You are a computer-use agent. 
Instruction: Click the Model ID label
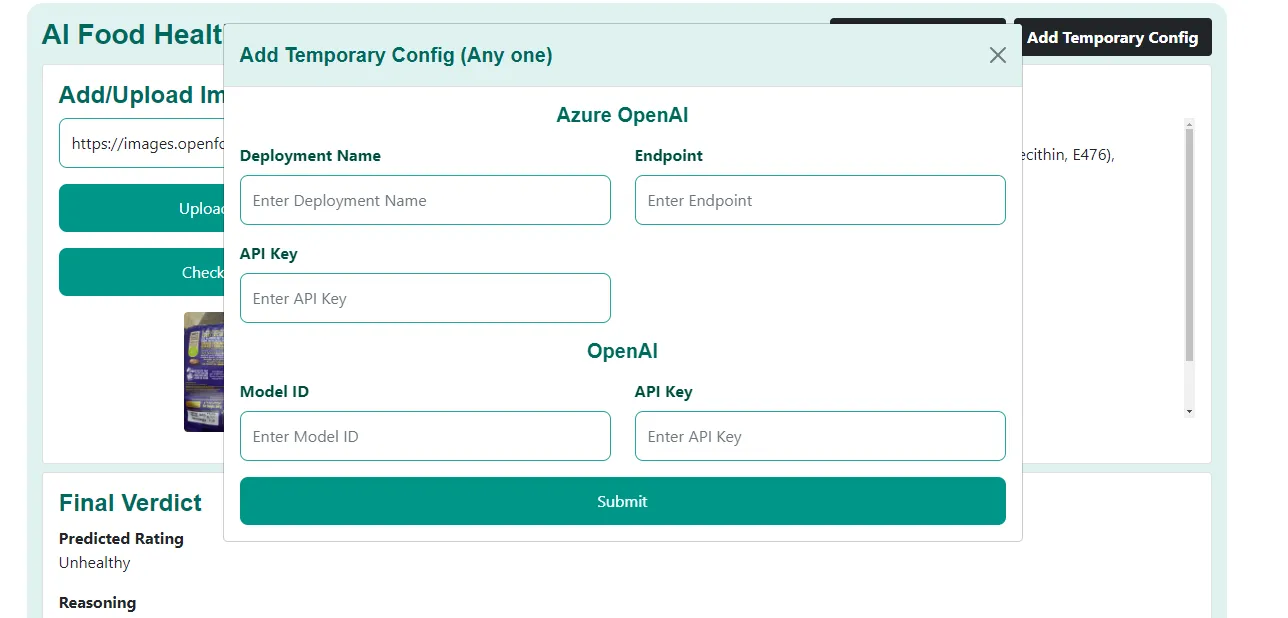(274, 392)
